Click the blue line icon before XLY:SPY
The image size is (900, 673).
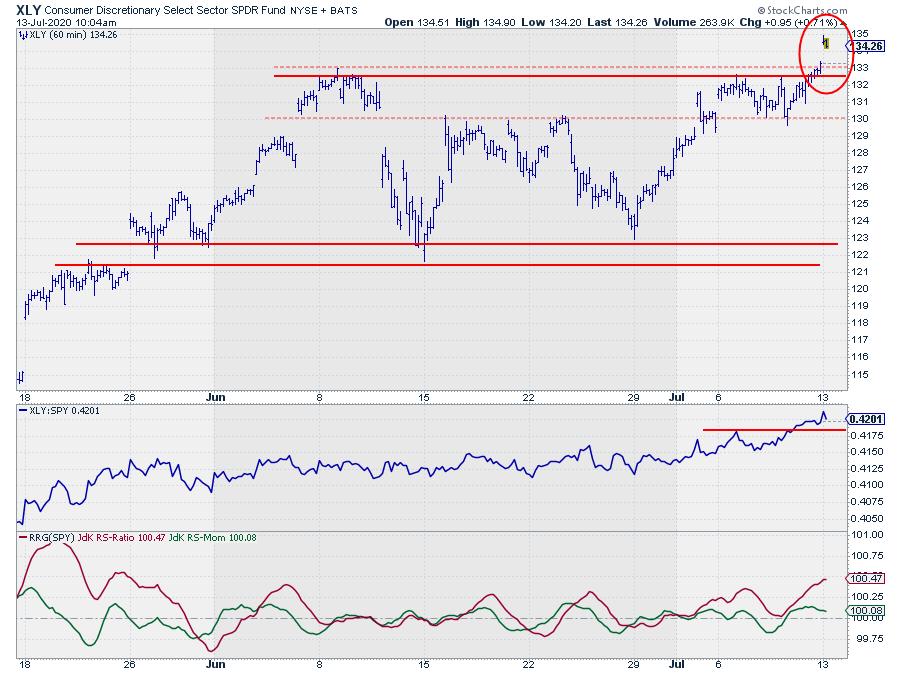[x=24, y=411]
